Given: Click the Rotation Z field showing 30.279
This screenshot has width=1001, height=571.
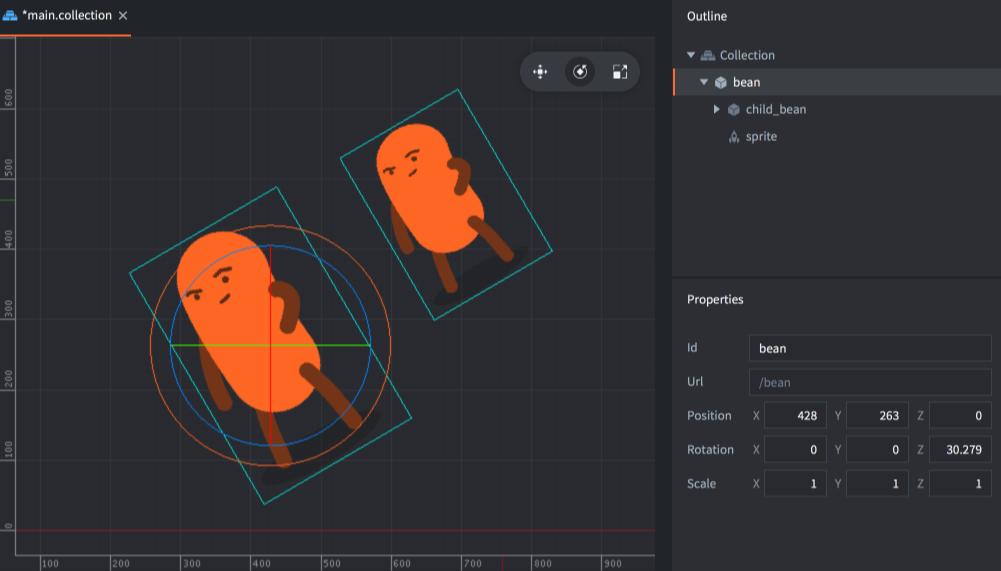Looking at the screenshot, I should 959,450.
